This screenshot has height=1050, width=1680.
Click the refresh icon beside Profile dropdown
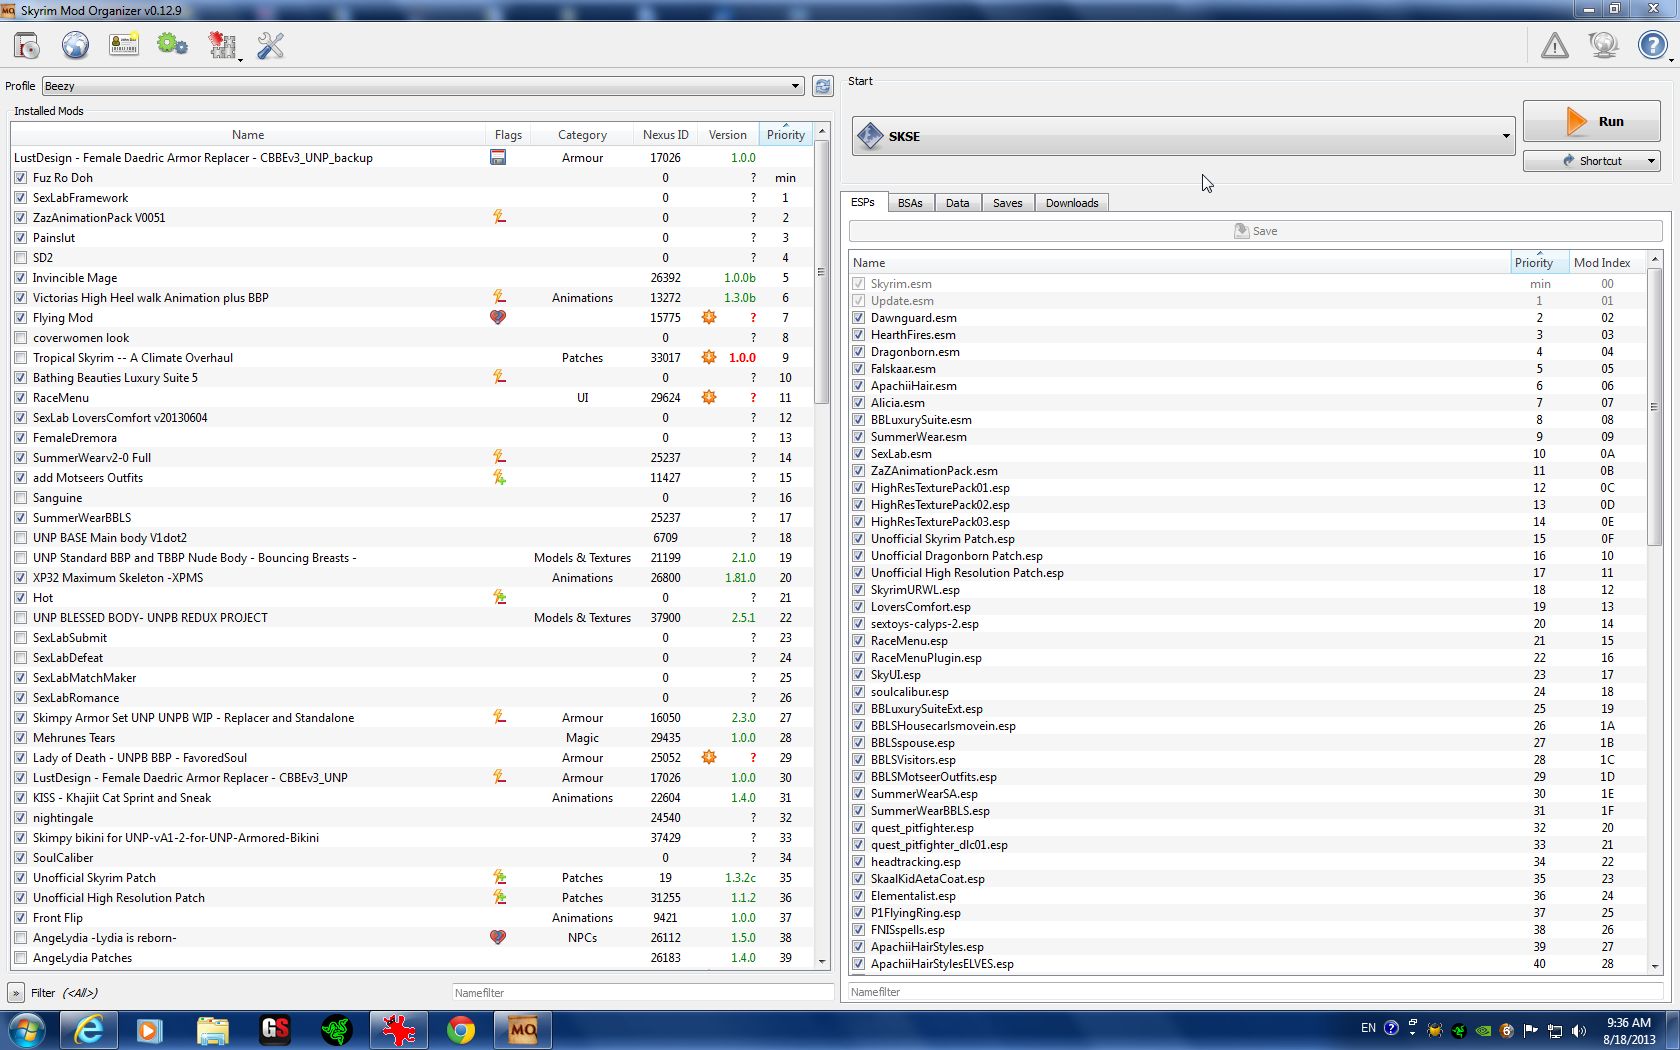(x=822, y=86)
